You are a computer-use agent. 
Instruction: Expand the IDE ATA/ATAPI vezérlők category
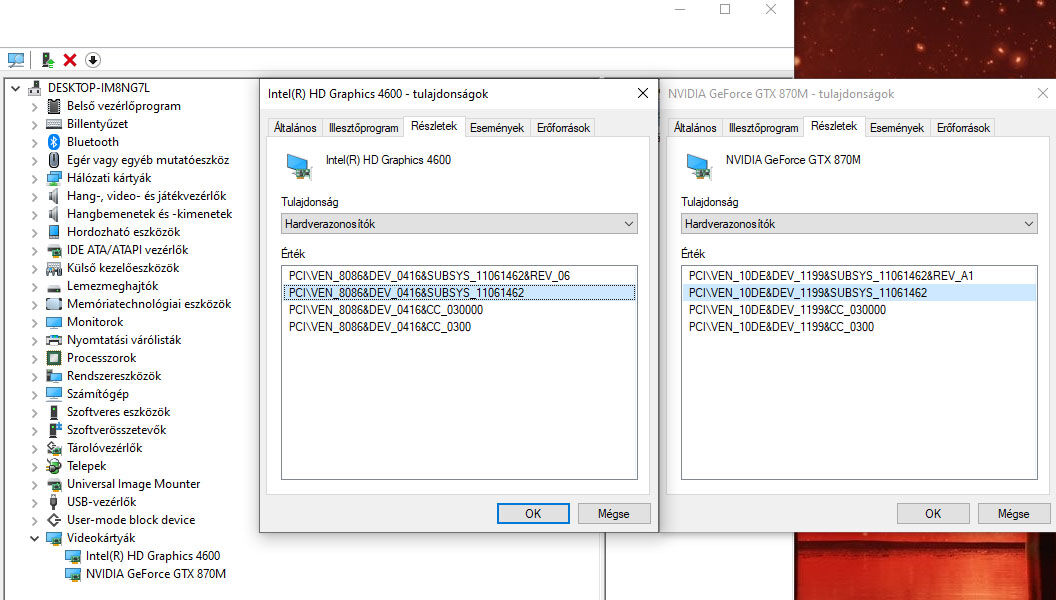click(34, 251)
